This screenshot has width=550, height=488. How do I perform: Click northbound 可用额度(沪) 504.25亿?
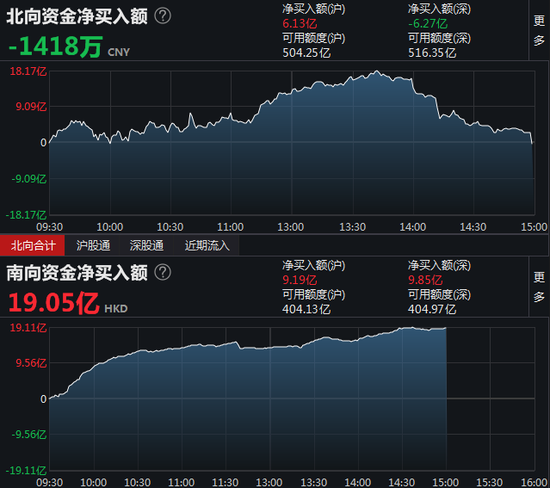click(306, 53)
